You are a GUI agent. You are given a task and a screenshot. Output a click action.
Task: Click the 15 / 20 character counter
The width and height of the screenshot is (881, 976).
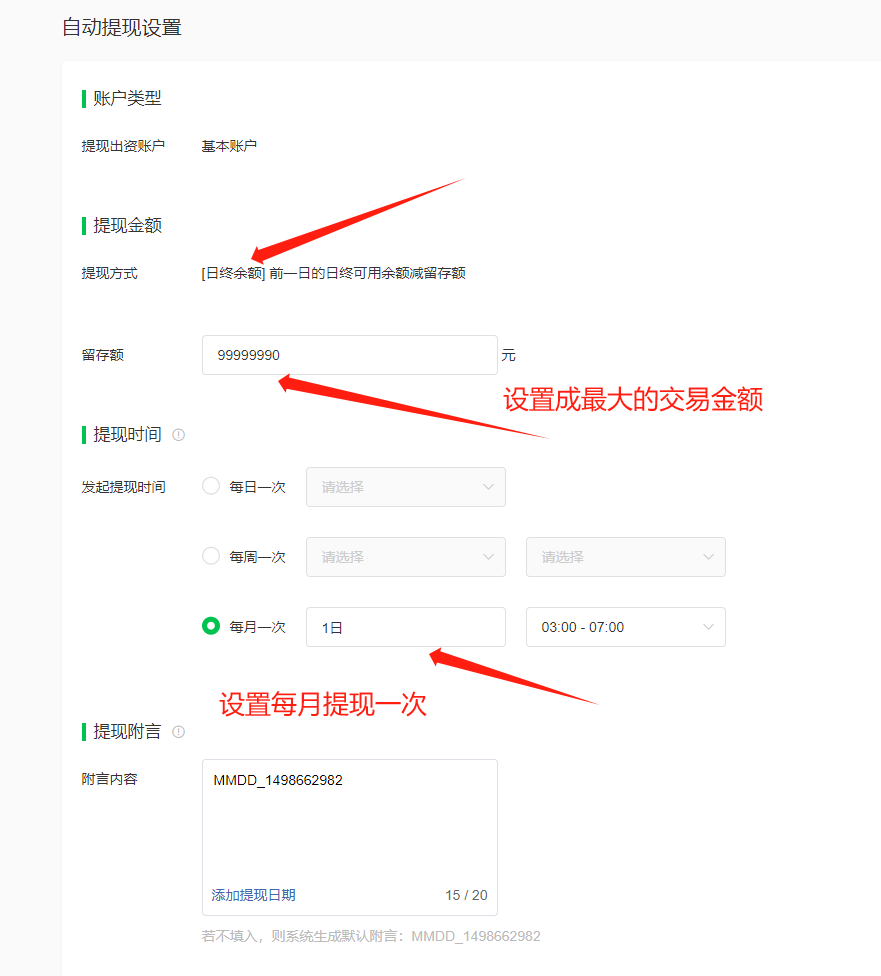[466, 895]
